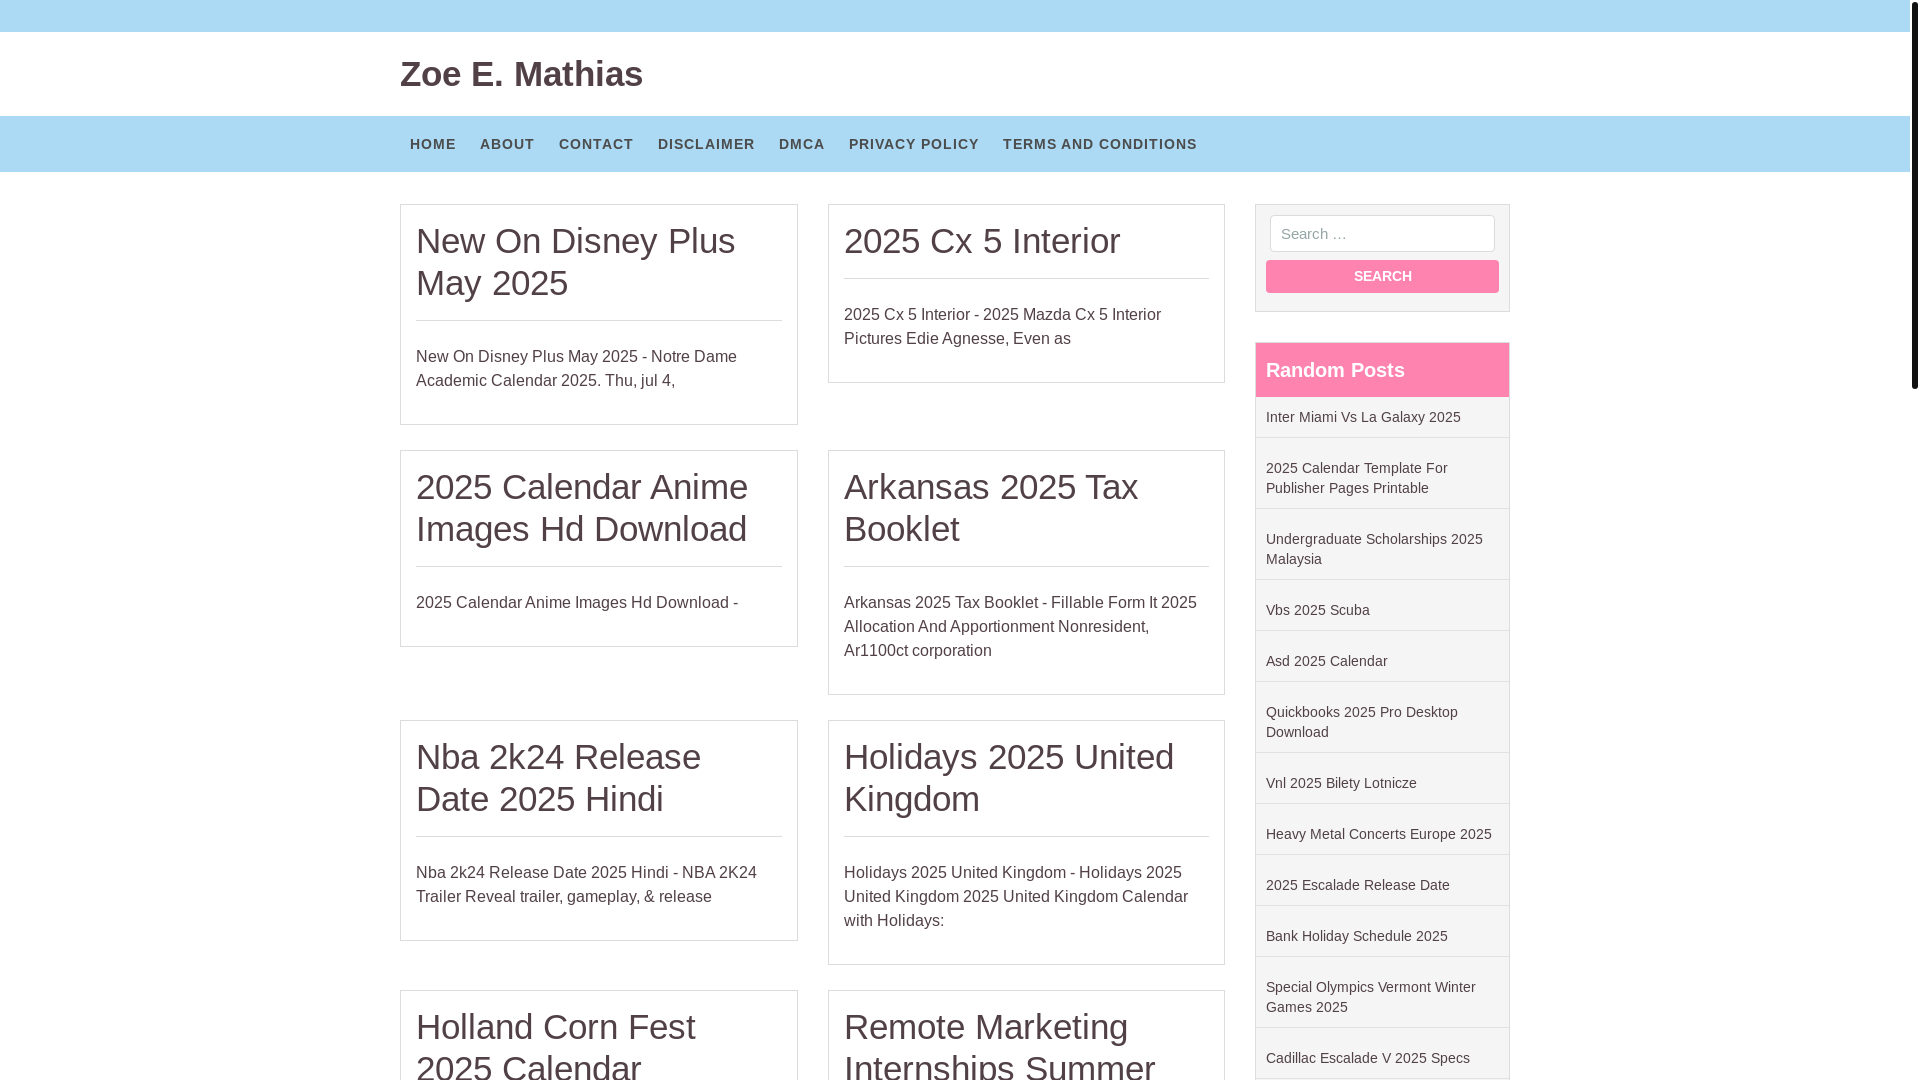Open 2025 Calendar Anime Images Hd Download post
This screenshot has height=1080, width=1920.
(x=582, y=508)
